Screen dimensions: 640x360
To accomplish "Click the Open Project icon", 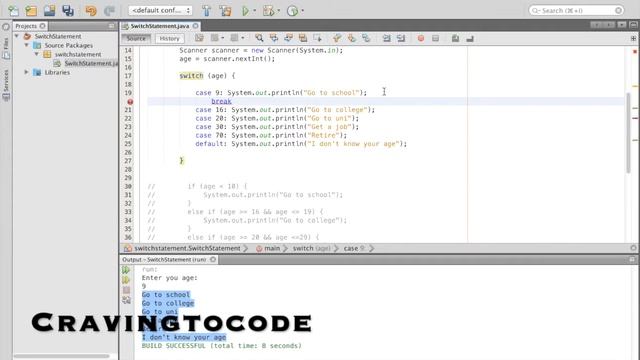I will pyautogui.click(x=49, y=11).
